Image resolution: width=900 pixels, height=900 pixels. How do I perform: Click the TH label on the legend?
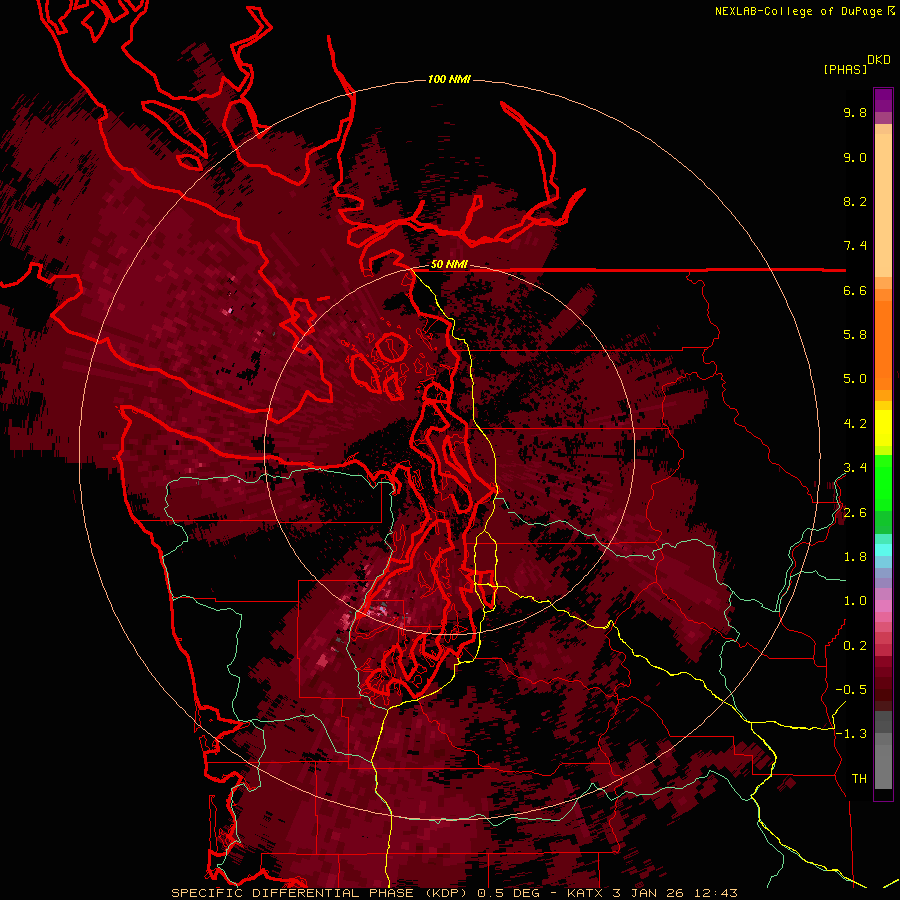pyautogui.click(x=859, y=779)
